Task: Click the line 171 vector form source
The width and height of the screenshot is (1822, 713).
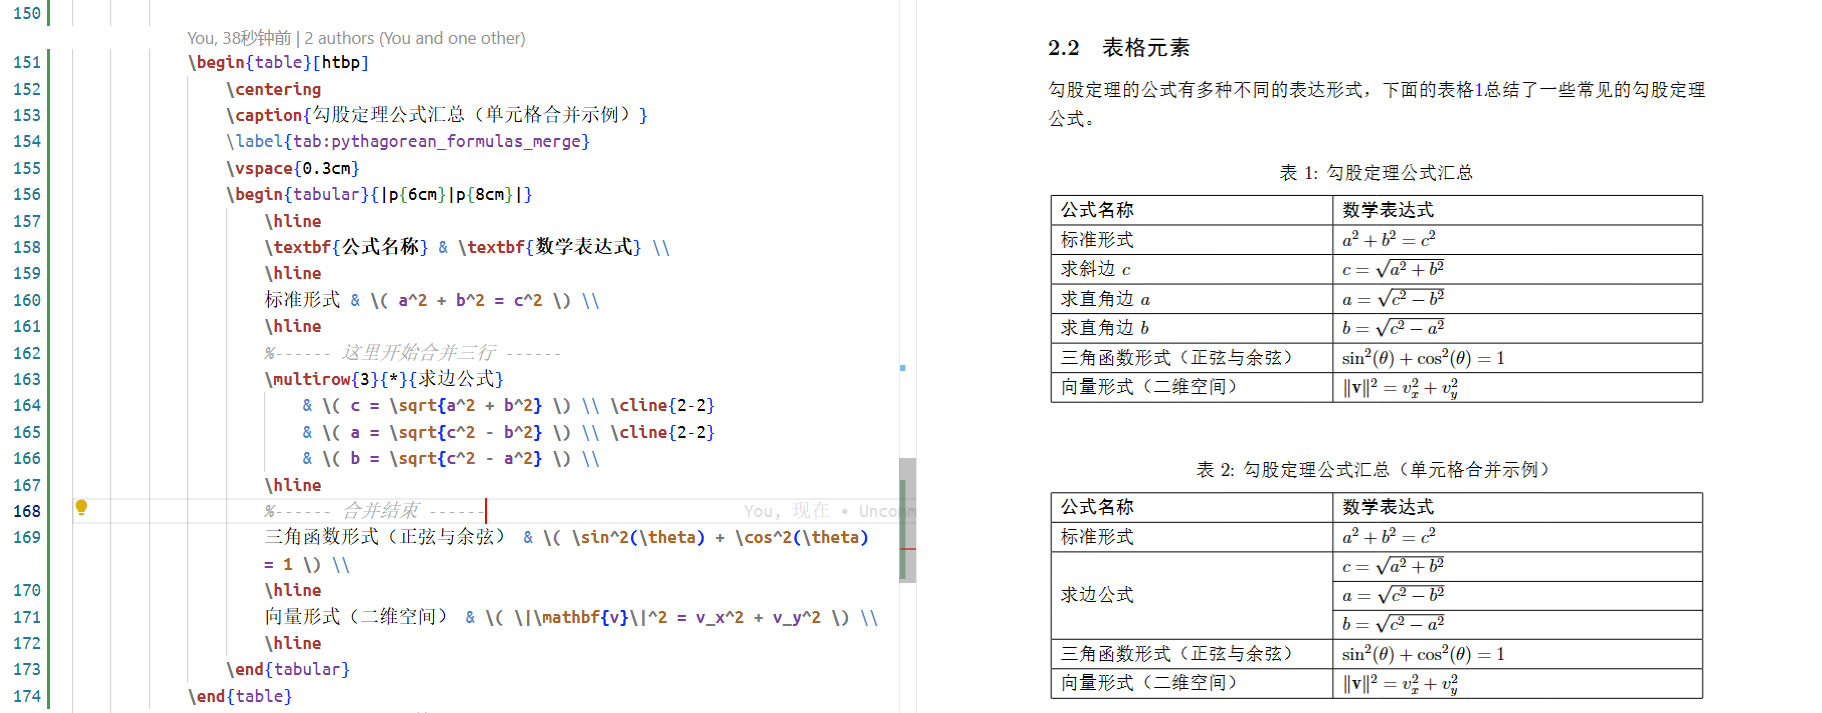Action: pos(571,617)
